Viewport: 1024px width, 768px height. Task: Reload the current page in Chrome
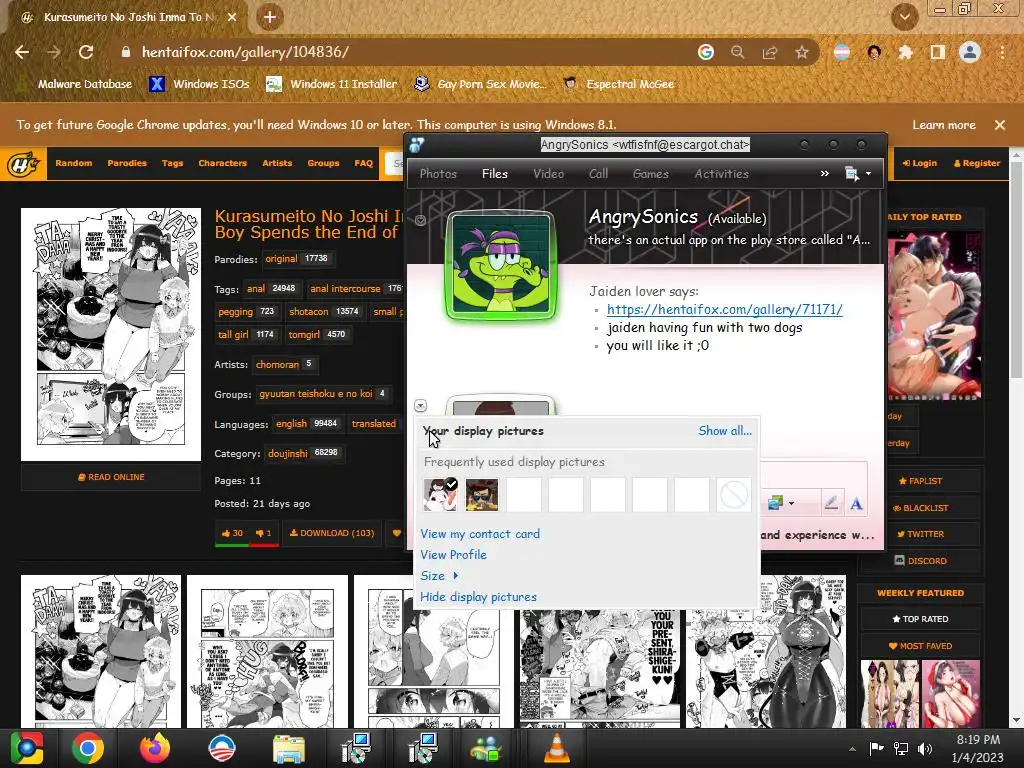coord(86,52)
